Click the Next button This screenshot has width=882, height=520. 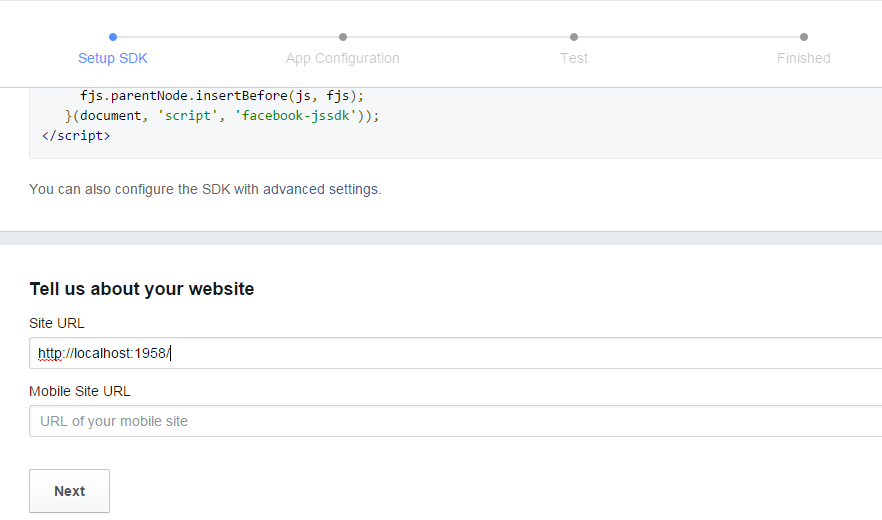(x=69, y=491)
